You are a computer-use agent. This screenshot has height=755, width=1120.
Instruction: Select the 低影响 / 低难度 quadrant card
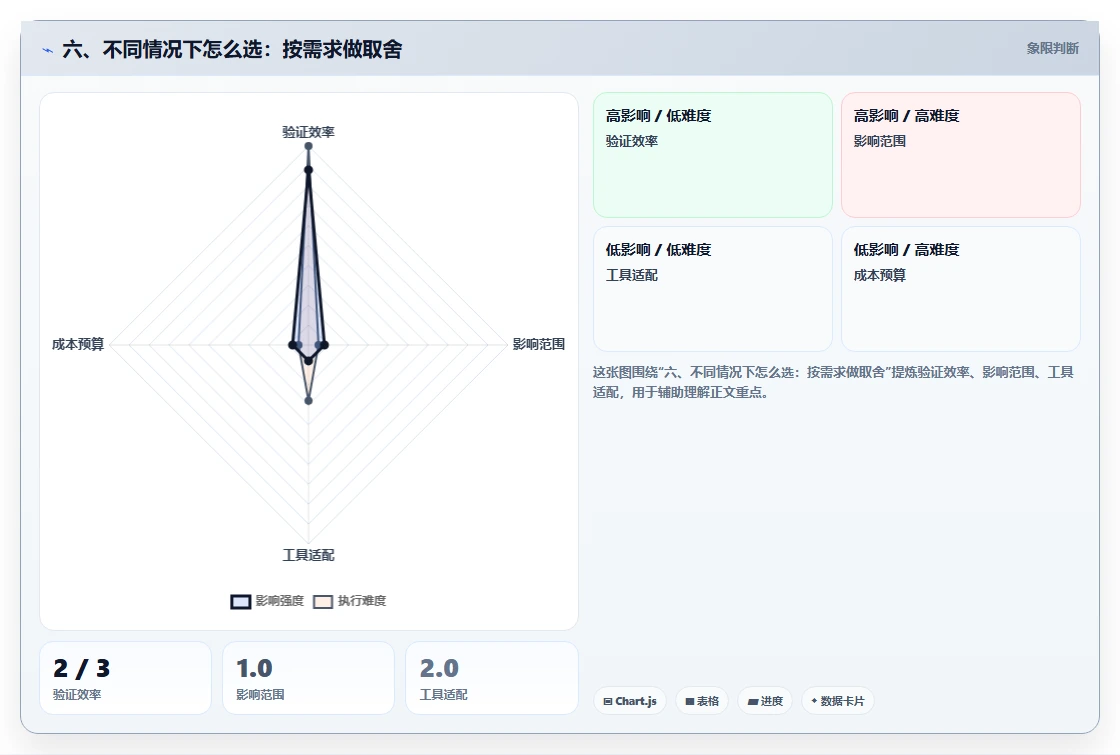click(x=713, y=289)
